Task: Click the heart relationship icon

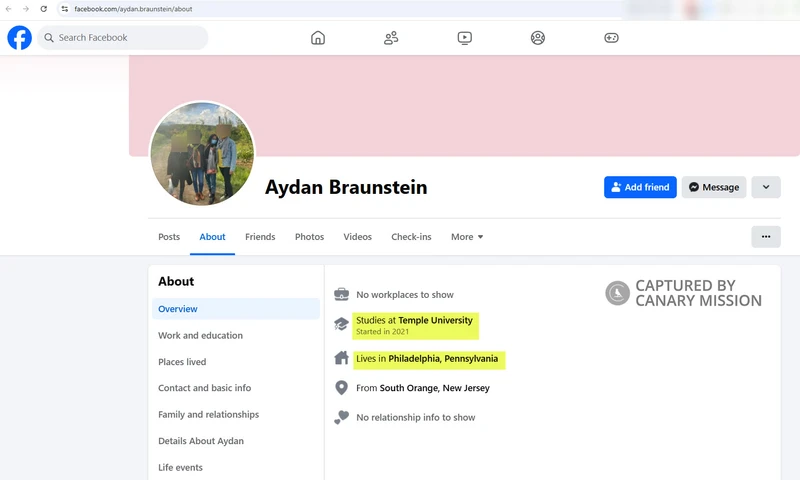Action: pyautogui.click(x=341, y=417)
